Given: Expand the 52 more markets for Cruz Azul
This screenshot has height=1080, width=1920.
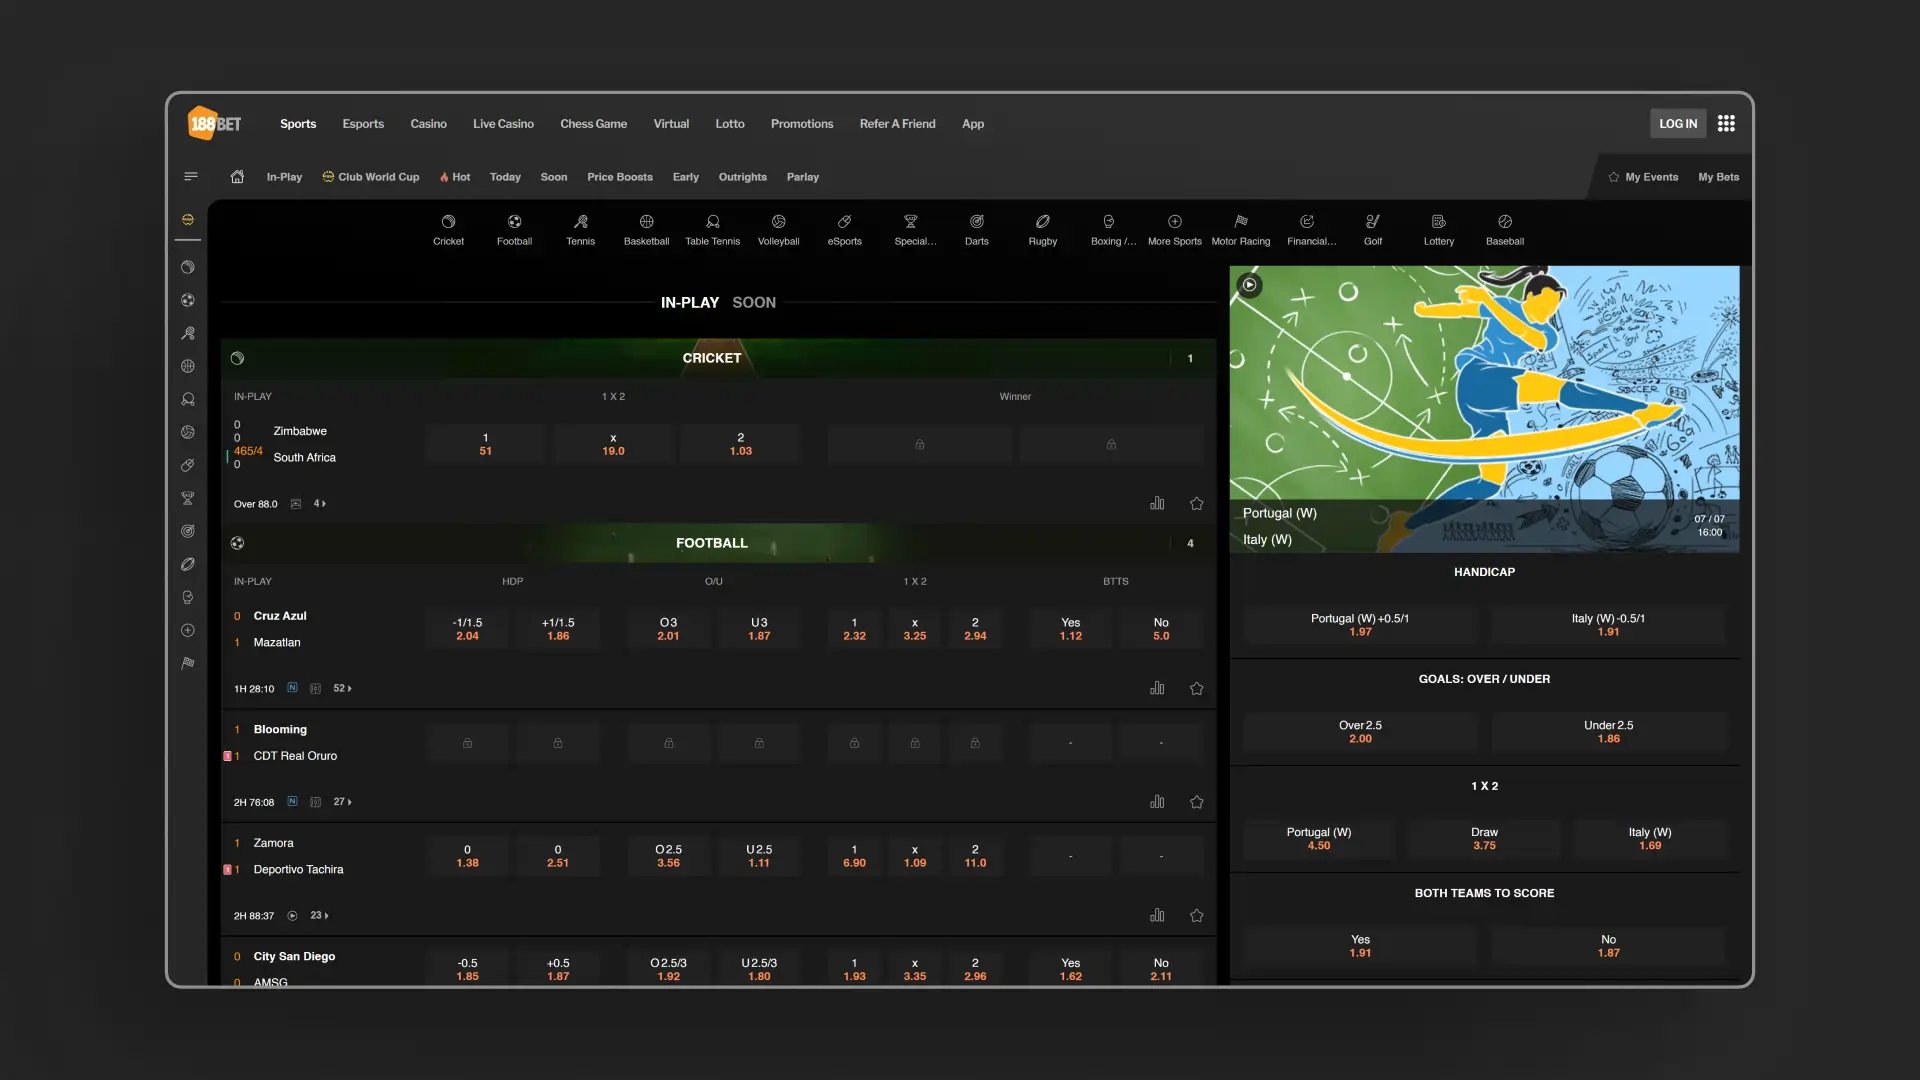Looking at the screenshot, I should [x=342, y=688].
